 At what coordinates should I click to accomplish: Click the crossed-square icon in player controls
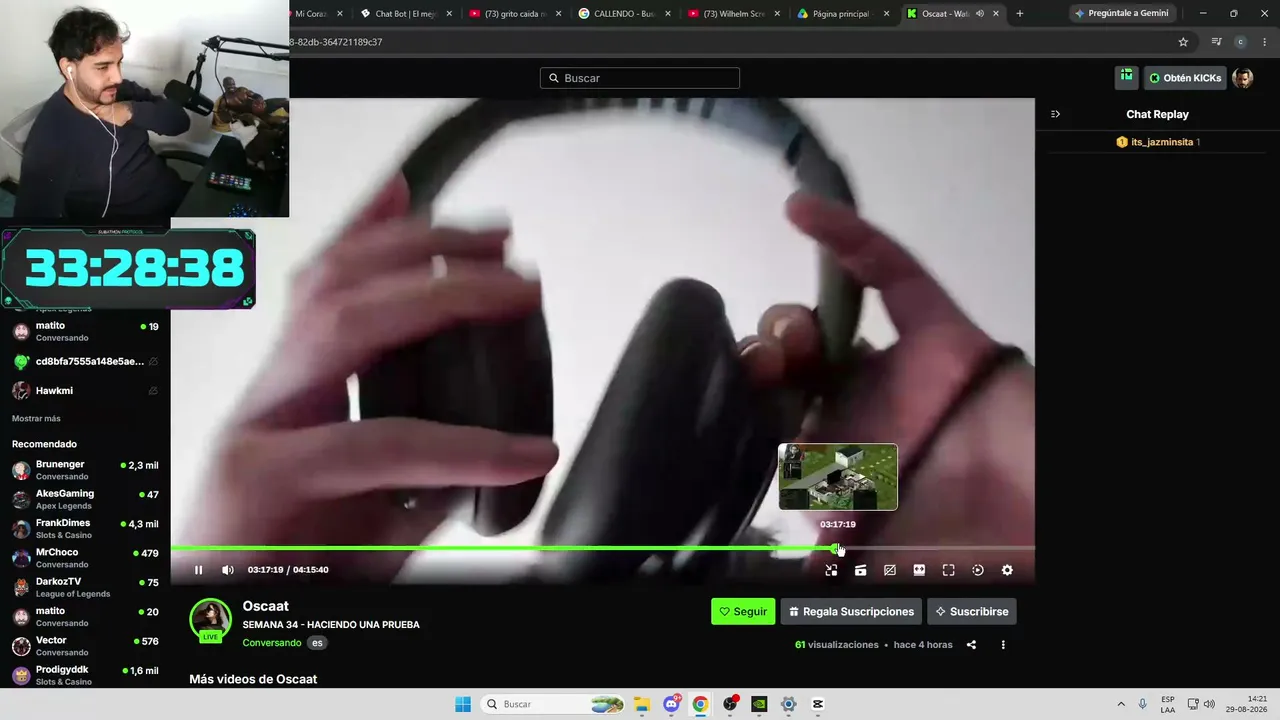(x=890, y=570)
